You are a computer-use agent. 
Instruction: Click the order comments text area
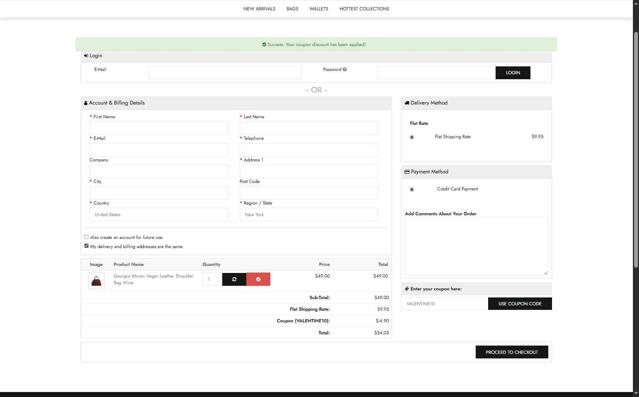476,246
